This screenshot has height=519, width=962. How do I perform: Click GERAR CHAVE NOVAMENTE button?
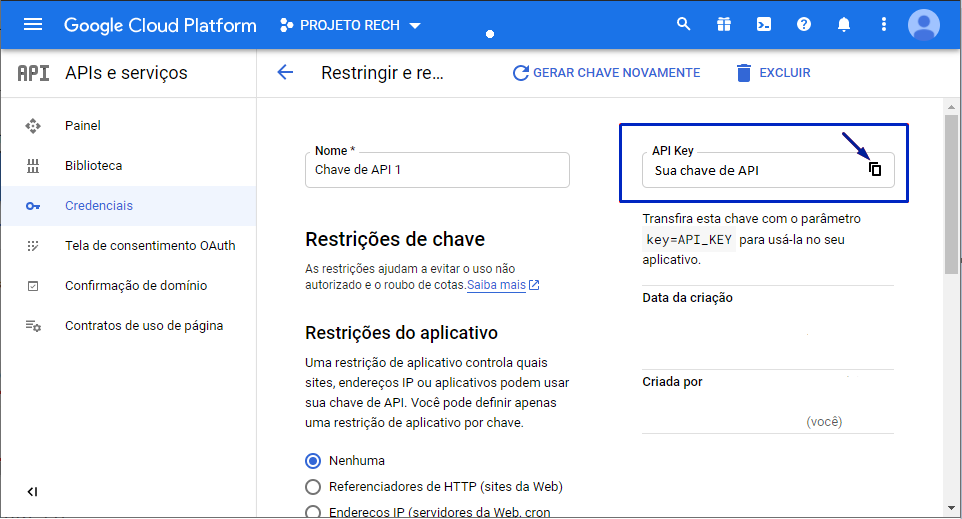(606, 73)
